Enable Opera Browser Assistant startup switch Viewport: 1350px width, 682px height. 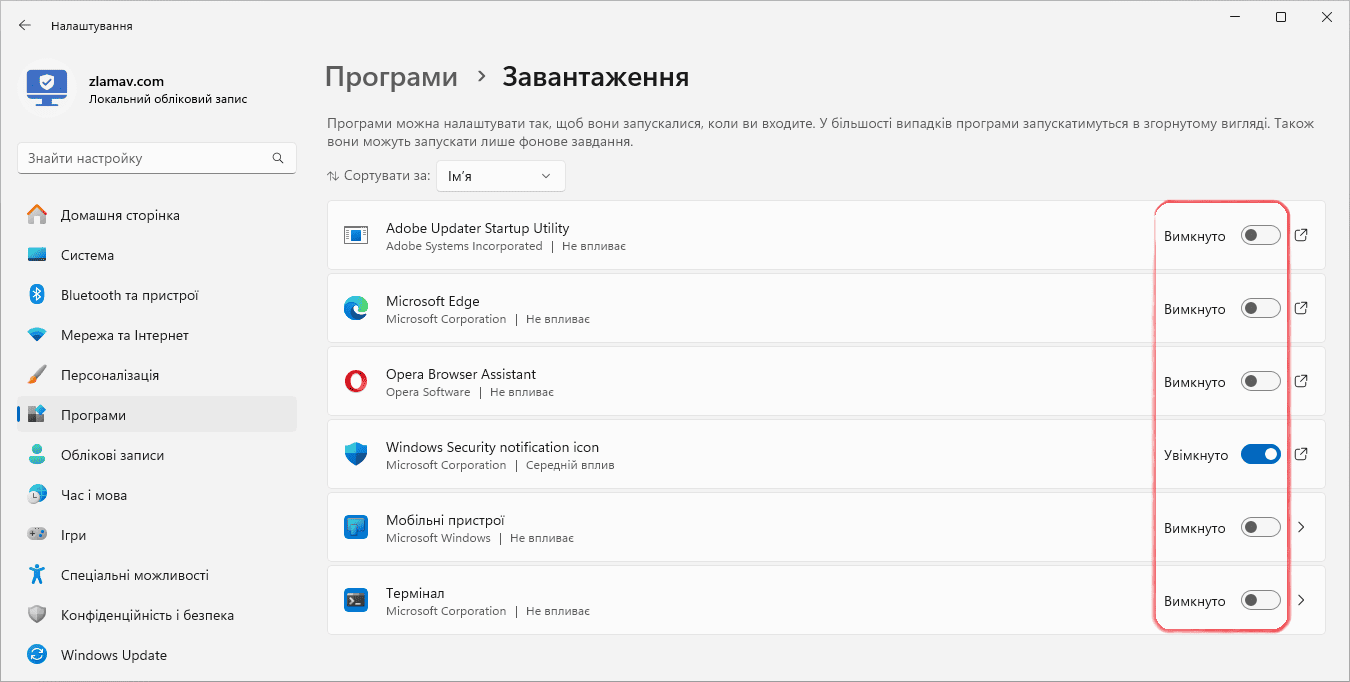[1261, 382]
